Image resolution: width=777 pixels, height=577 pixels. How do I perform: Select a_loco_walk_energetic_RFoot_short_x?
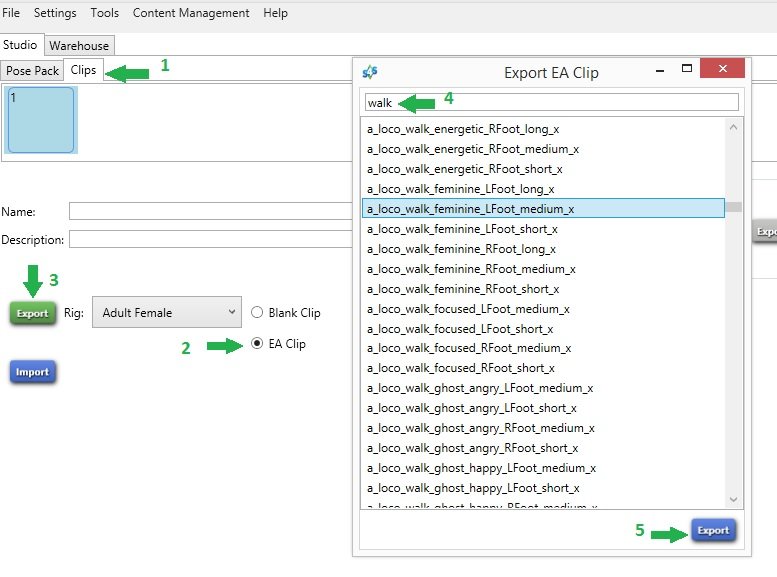(543, 169)
